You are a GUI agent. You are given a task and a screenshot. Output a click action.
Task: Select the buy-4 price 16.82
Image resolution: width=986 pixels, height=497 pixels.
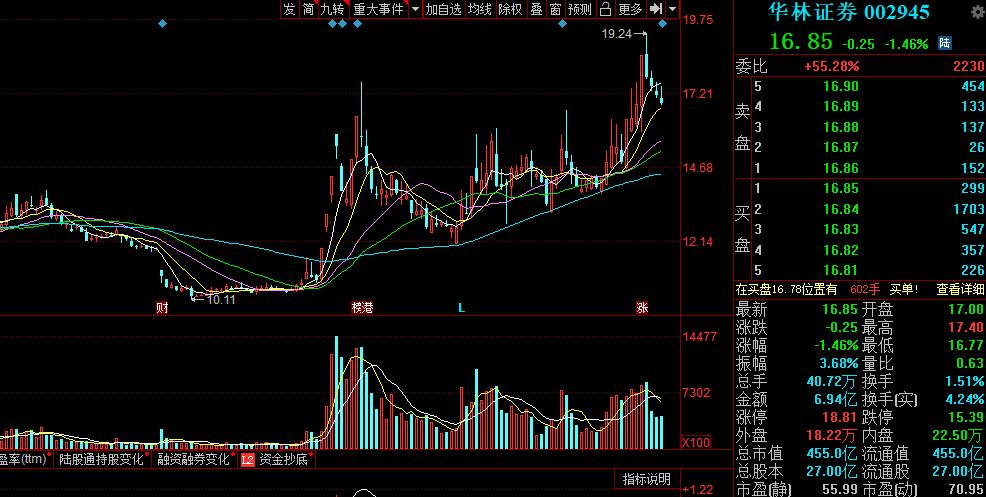point(841,250)
